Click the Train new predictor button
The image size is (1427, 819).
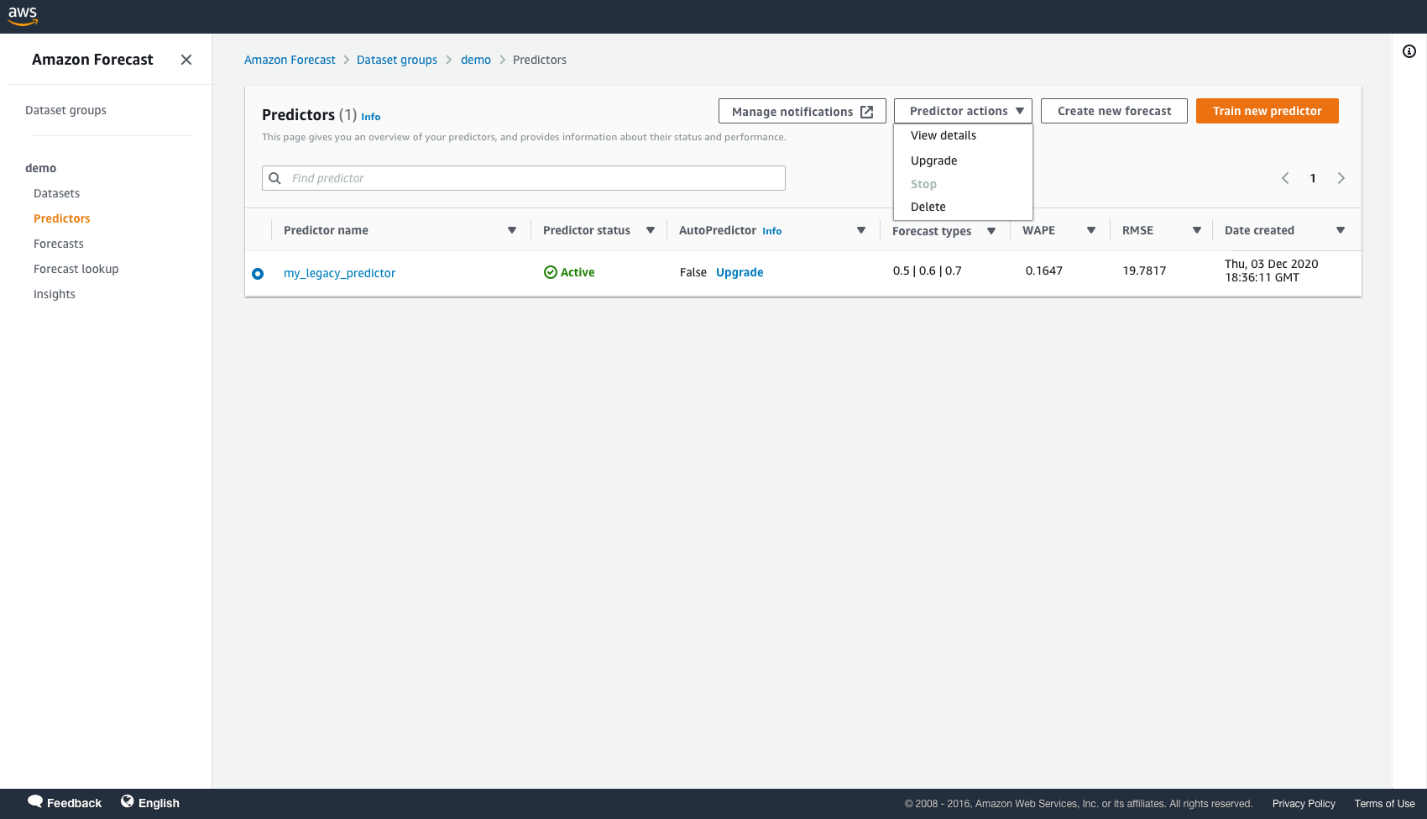[1267, 111]
